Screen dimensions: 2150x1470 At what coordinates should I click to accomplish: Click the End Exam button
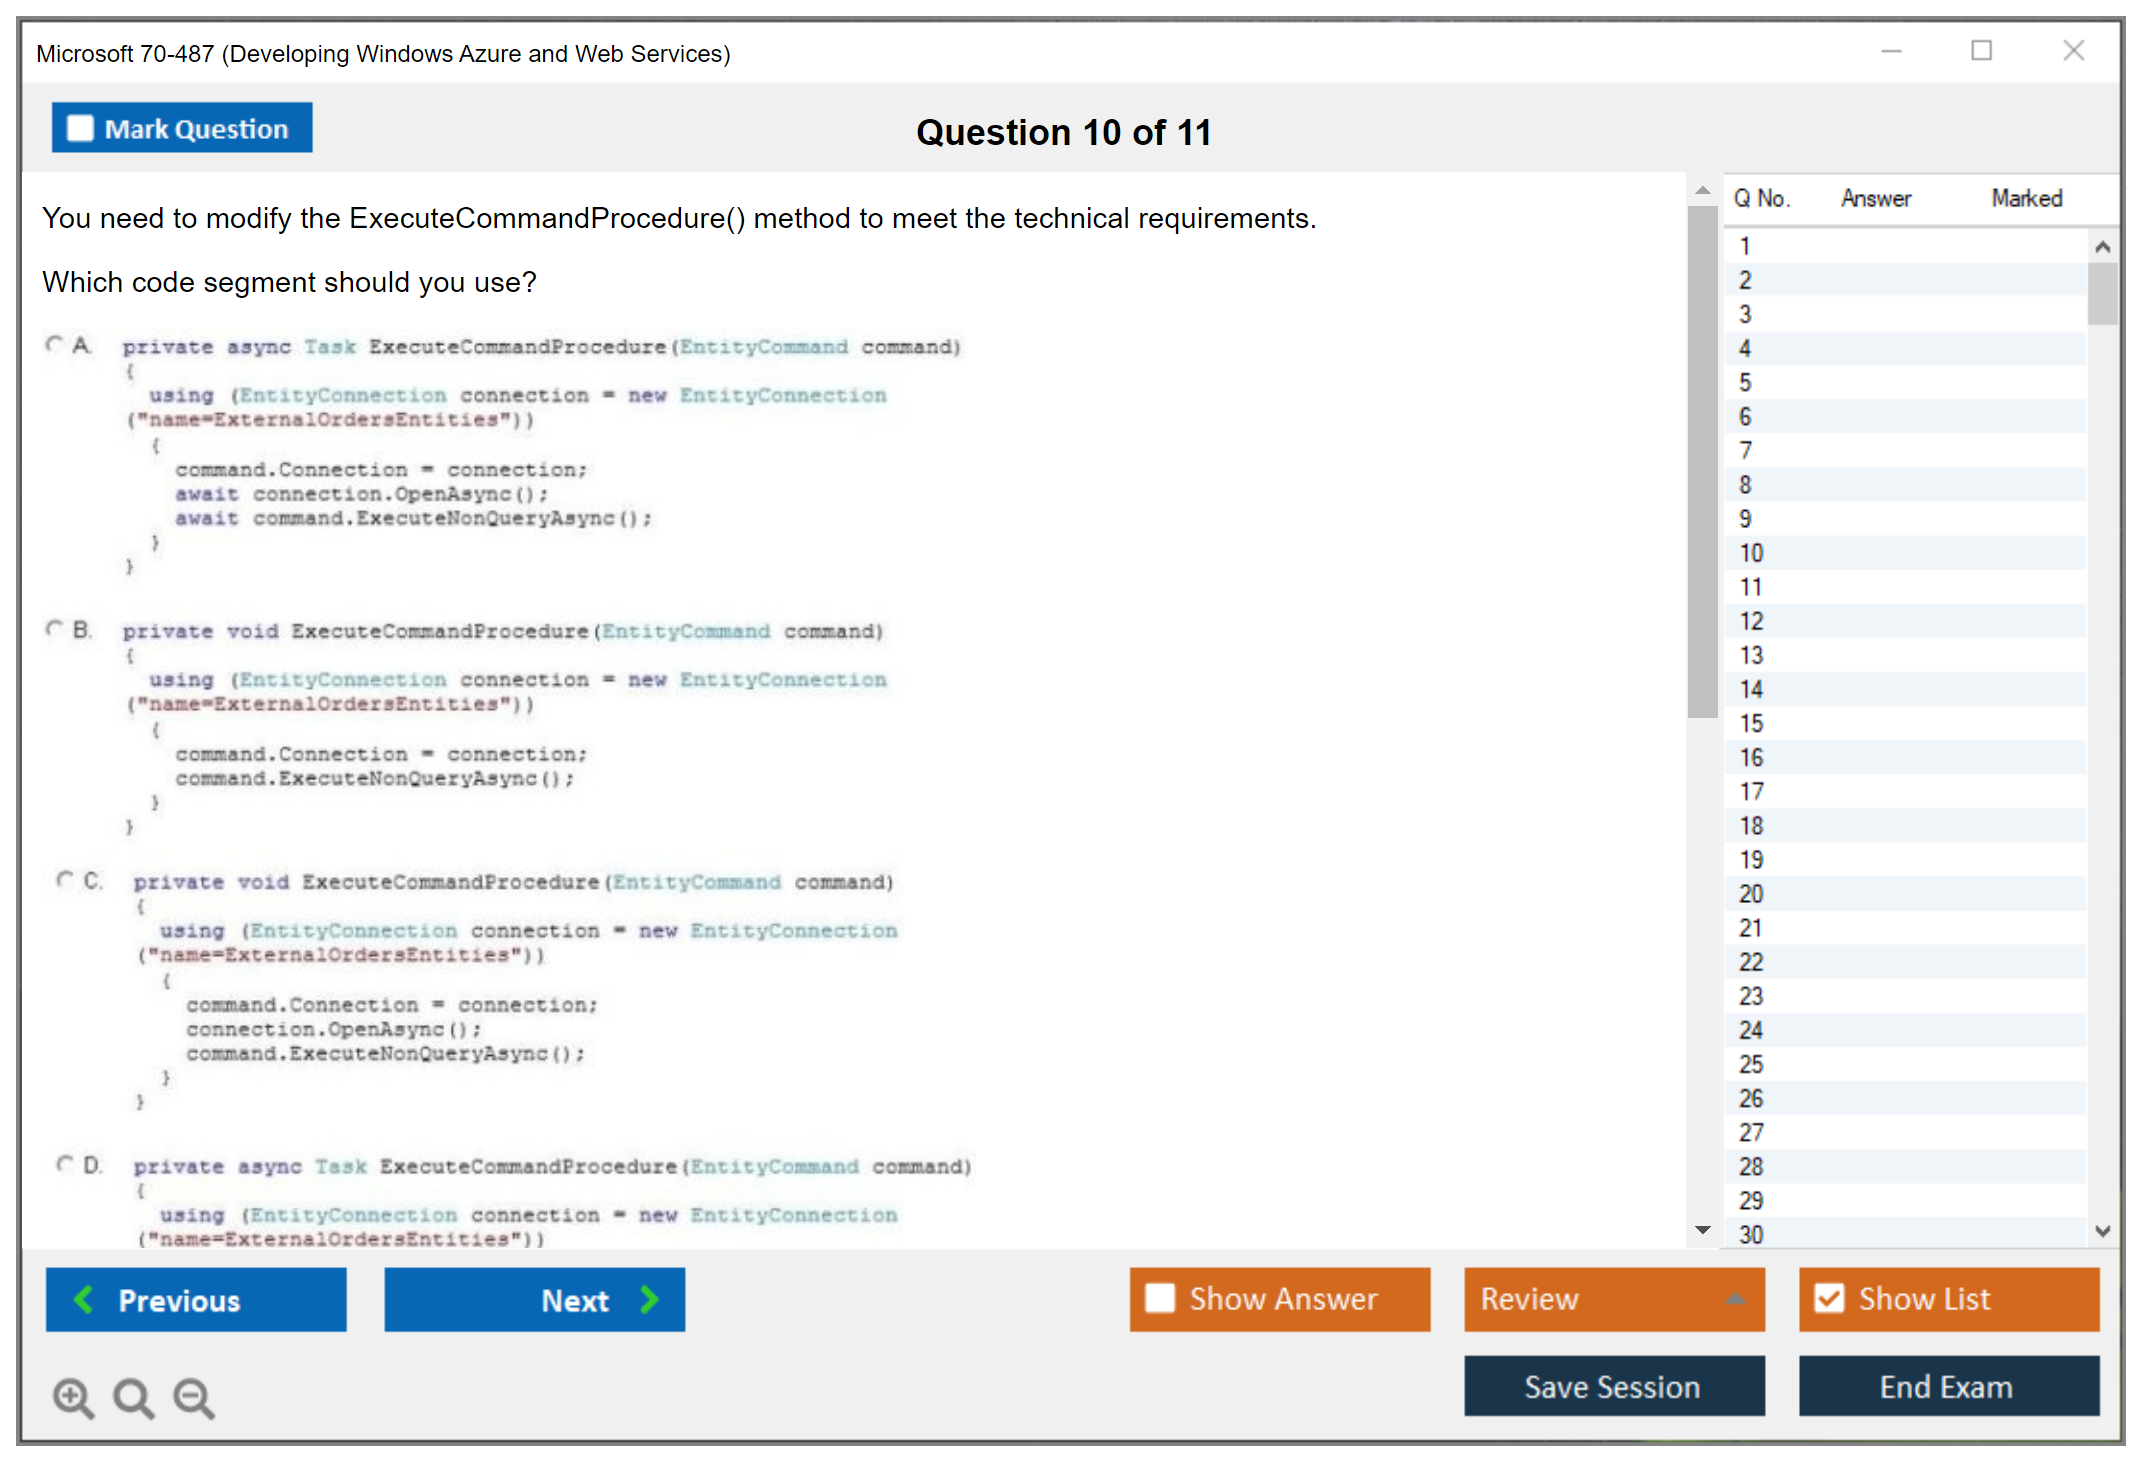pos(1947,1386)
